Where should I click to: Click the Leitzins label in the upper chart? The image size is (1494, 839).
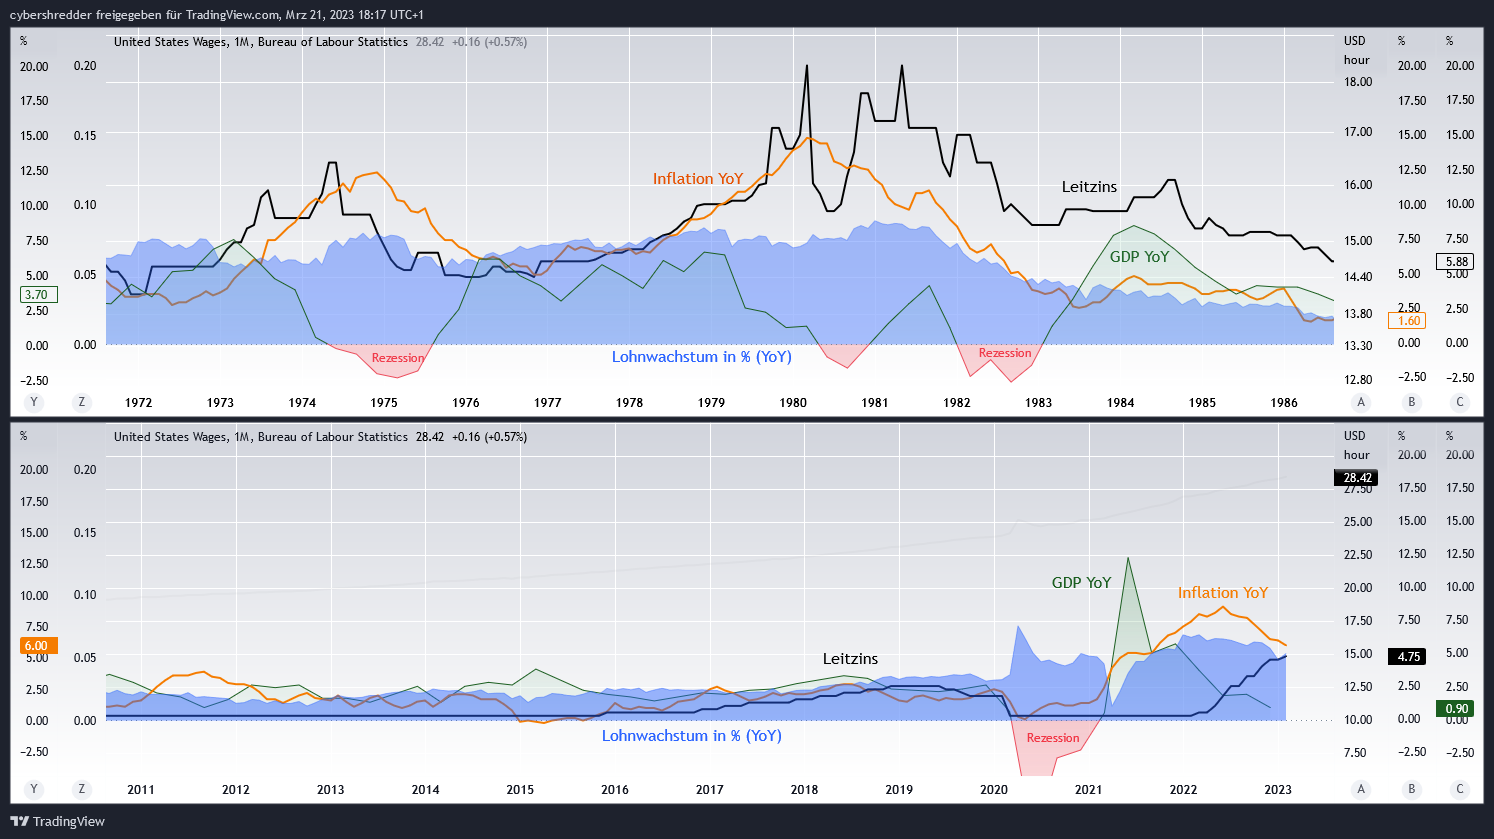(1089, 187)
